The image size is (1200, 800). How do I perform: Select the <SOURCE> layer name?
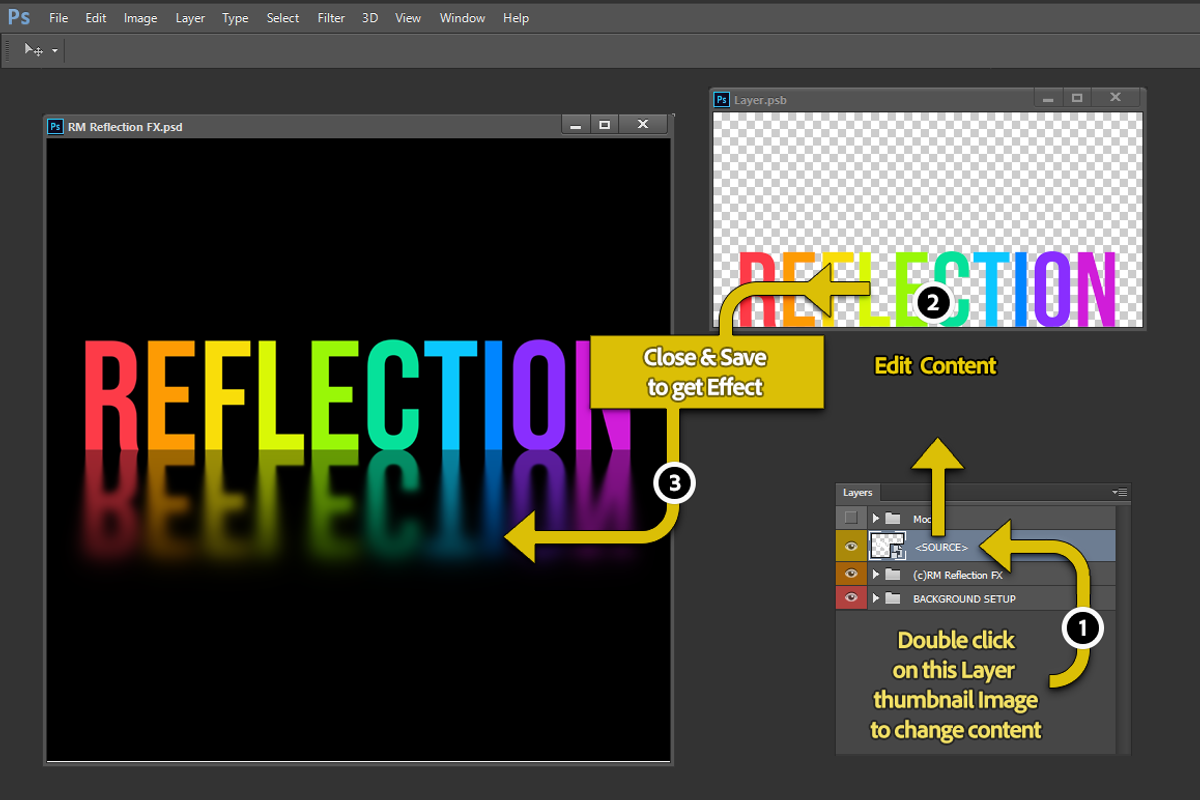[x=941, y=547]
